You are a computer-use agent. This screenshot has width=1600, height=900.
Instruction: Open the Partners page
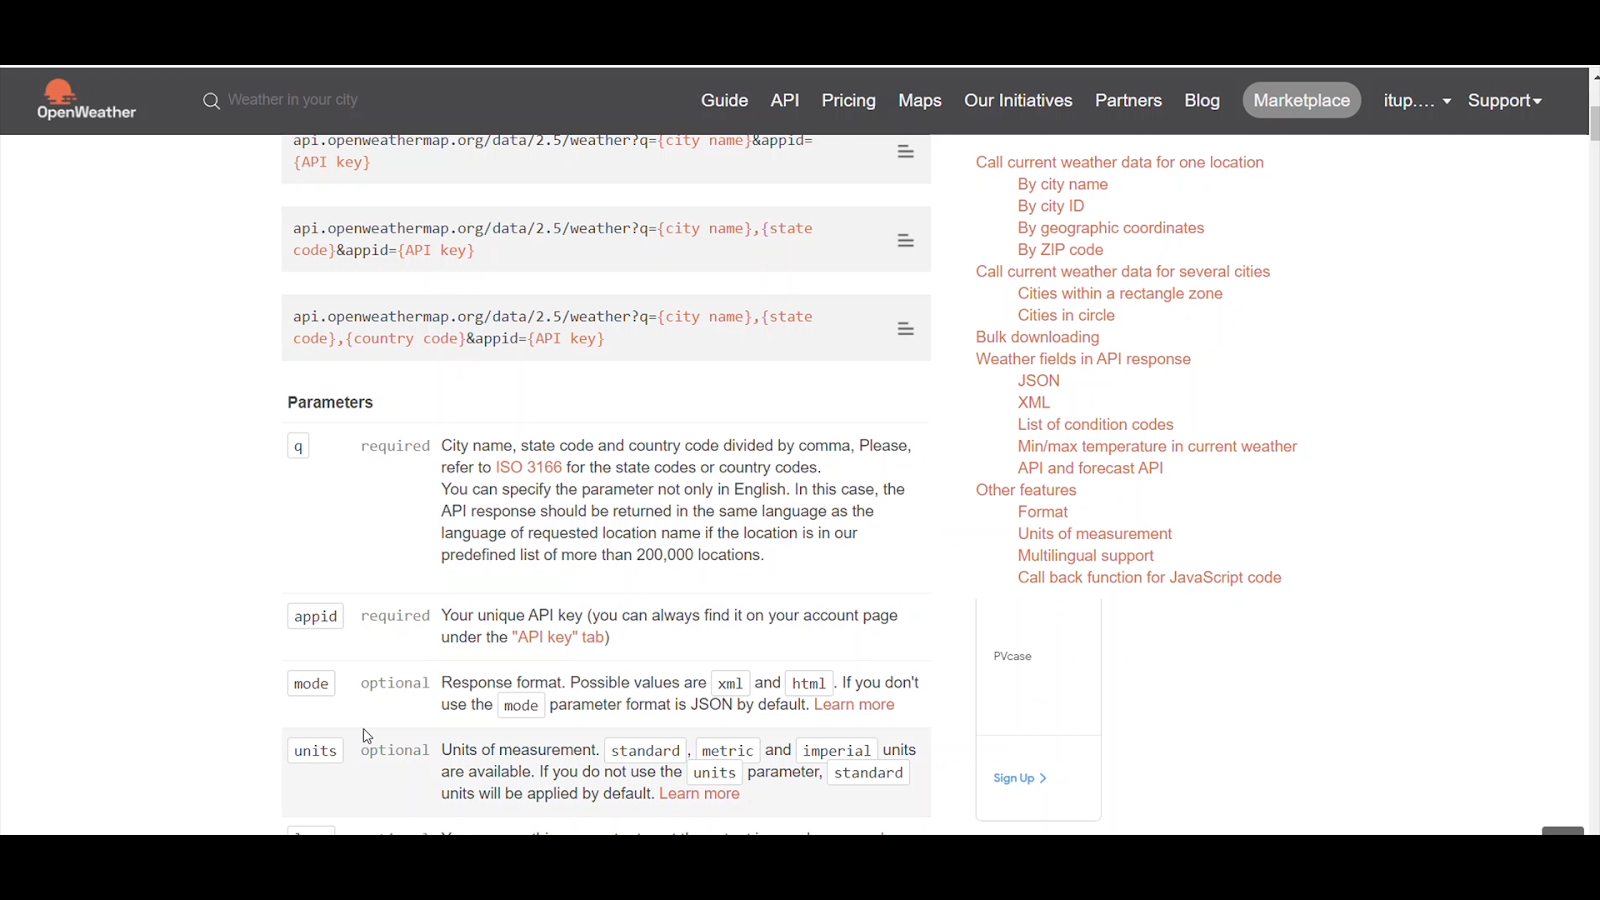(x=1128, y=101)
